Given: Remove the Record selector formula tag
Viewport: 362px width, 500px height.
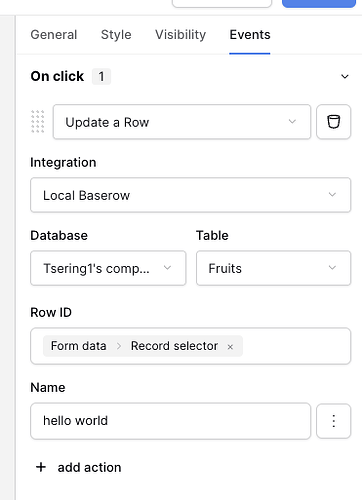Looking at the screenshot, I should [x=230, y=347].
